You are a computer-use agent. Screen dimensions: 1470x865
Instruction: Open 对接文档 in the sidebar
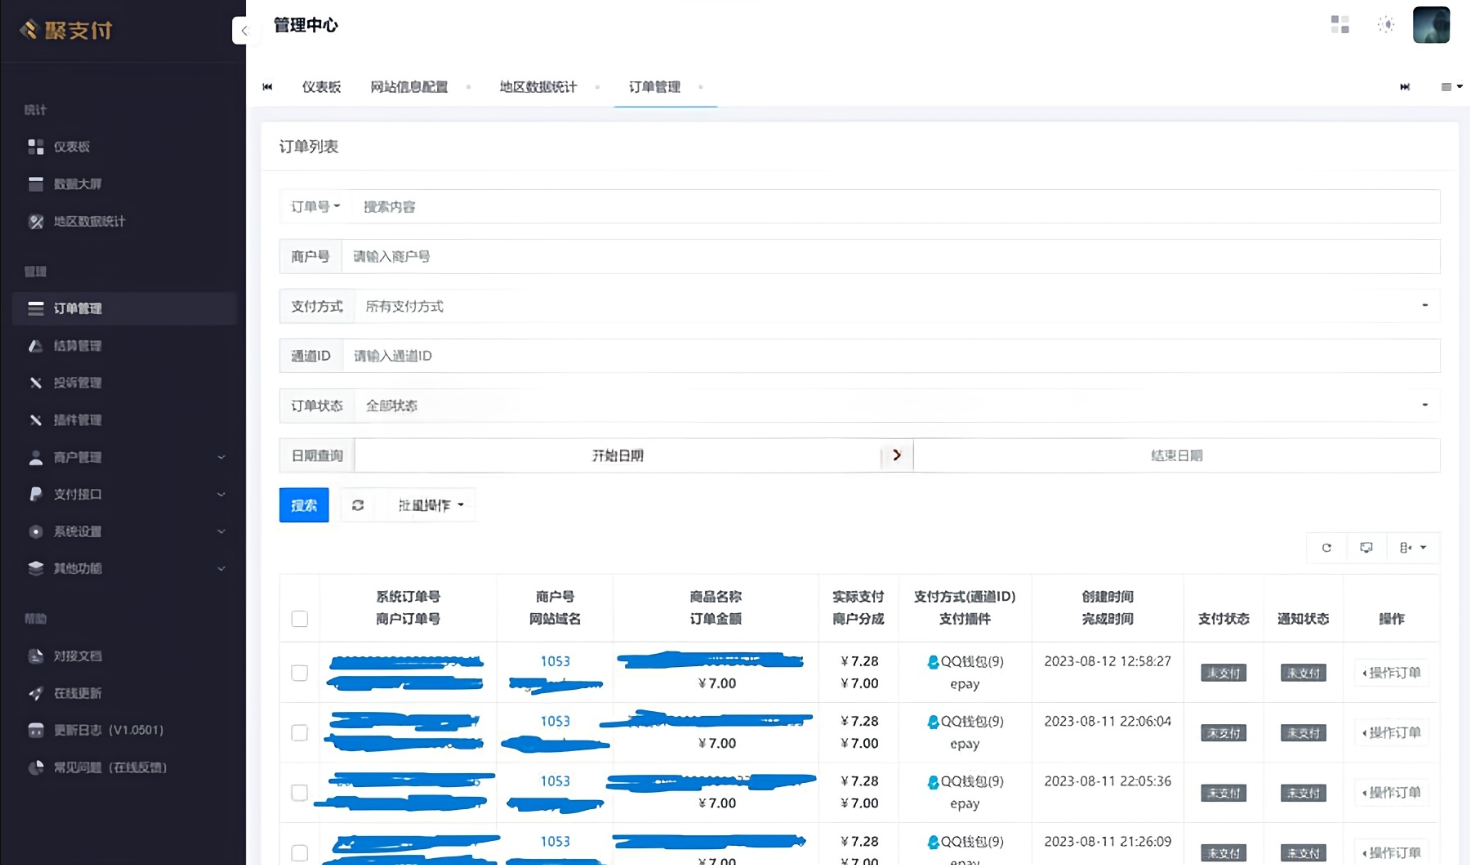[124, 656]
